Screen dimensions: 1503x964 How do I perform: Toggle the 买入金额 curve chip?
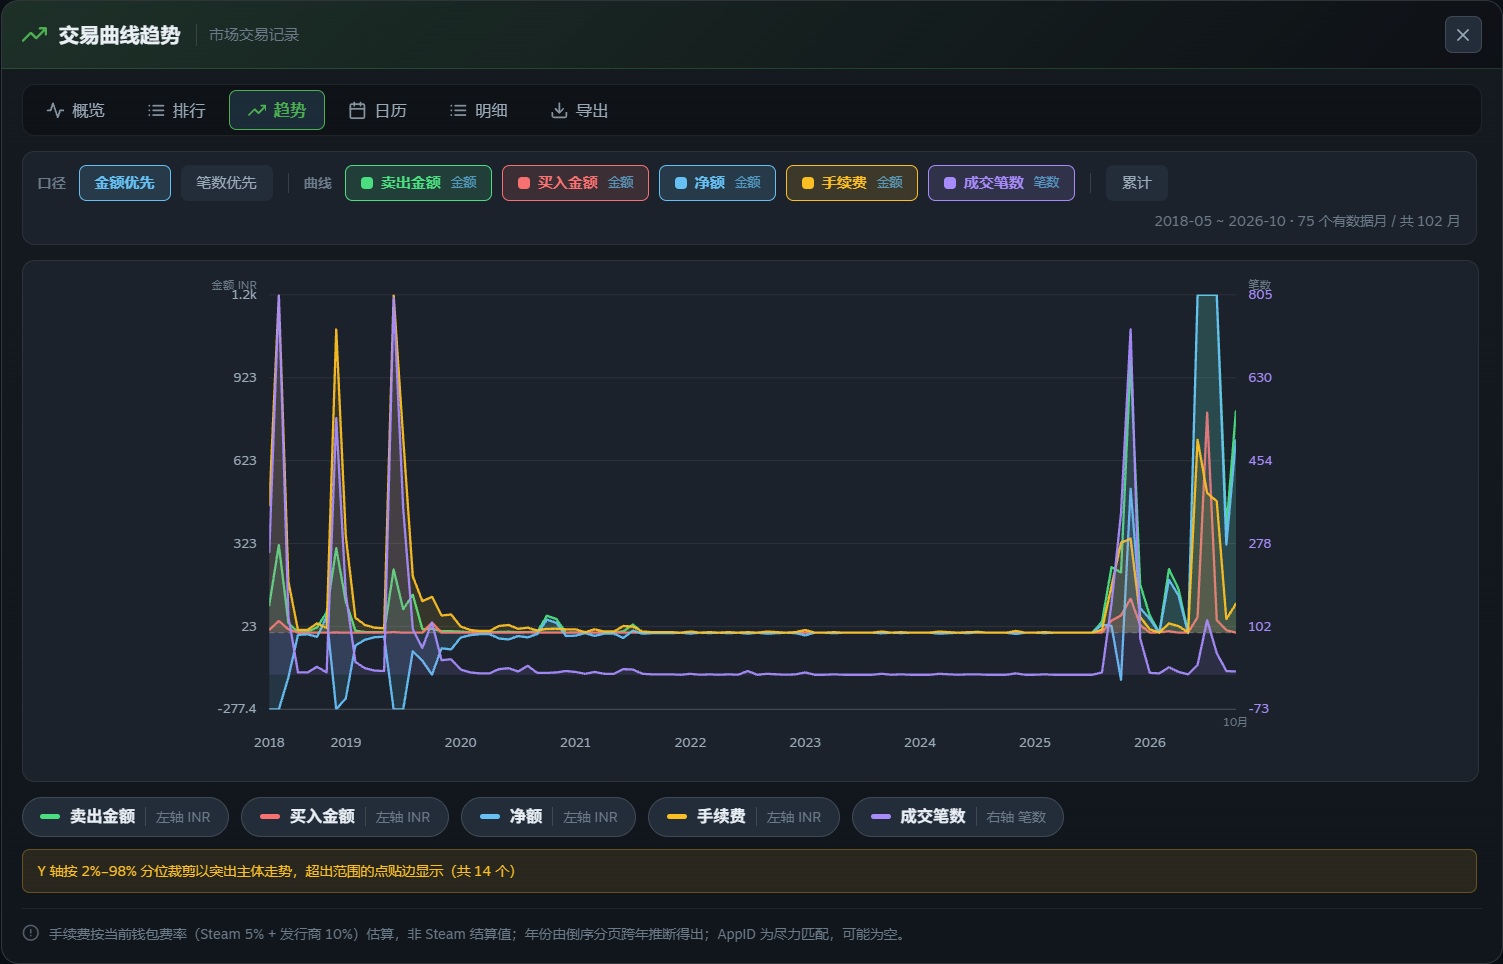point(575,183)
